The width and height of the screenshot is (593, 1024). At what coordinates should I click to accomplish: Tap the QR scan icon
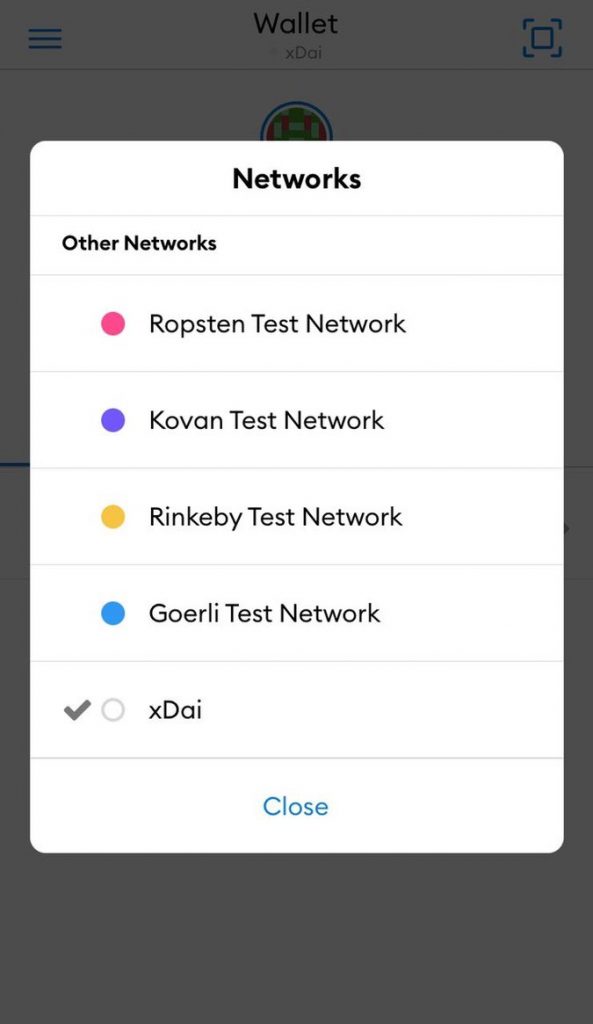point(542,38)
